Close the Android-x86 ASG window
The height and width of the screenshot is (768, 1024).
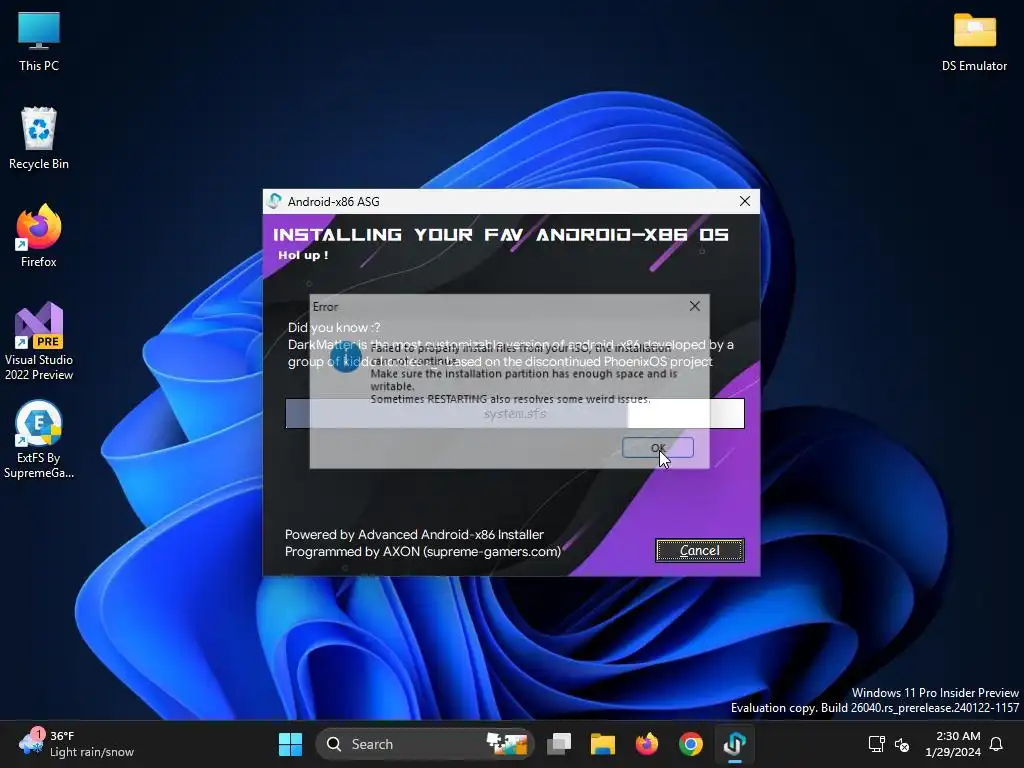point(744,201)
